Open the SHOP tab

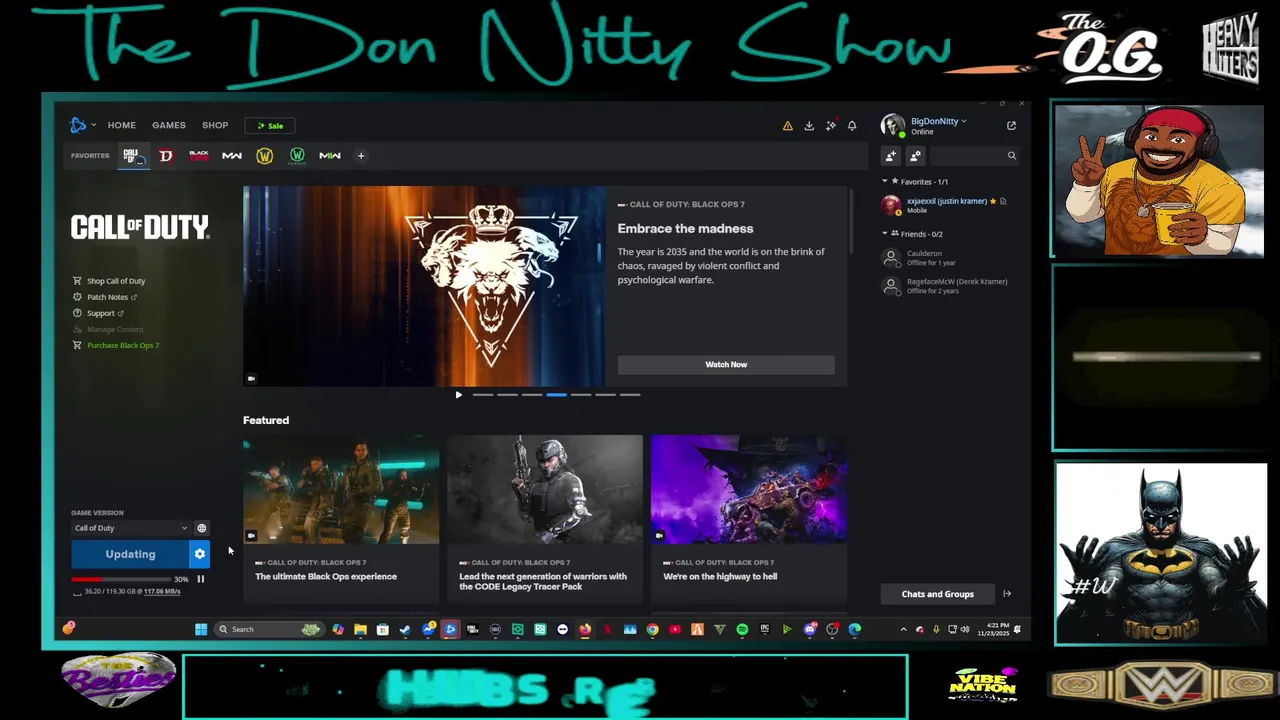point(215,125)
